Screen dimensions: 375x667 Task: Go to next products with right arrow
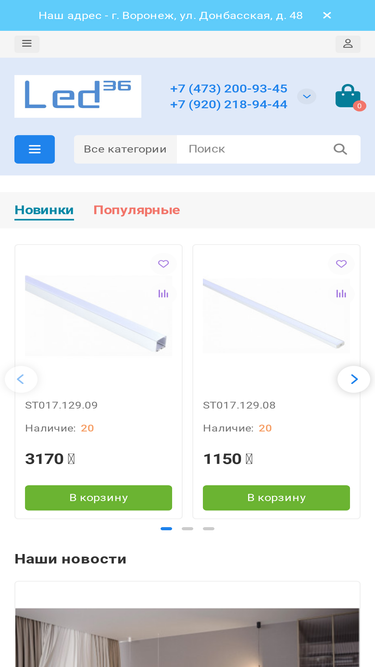(354, 379)
